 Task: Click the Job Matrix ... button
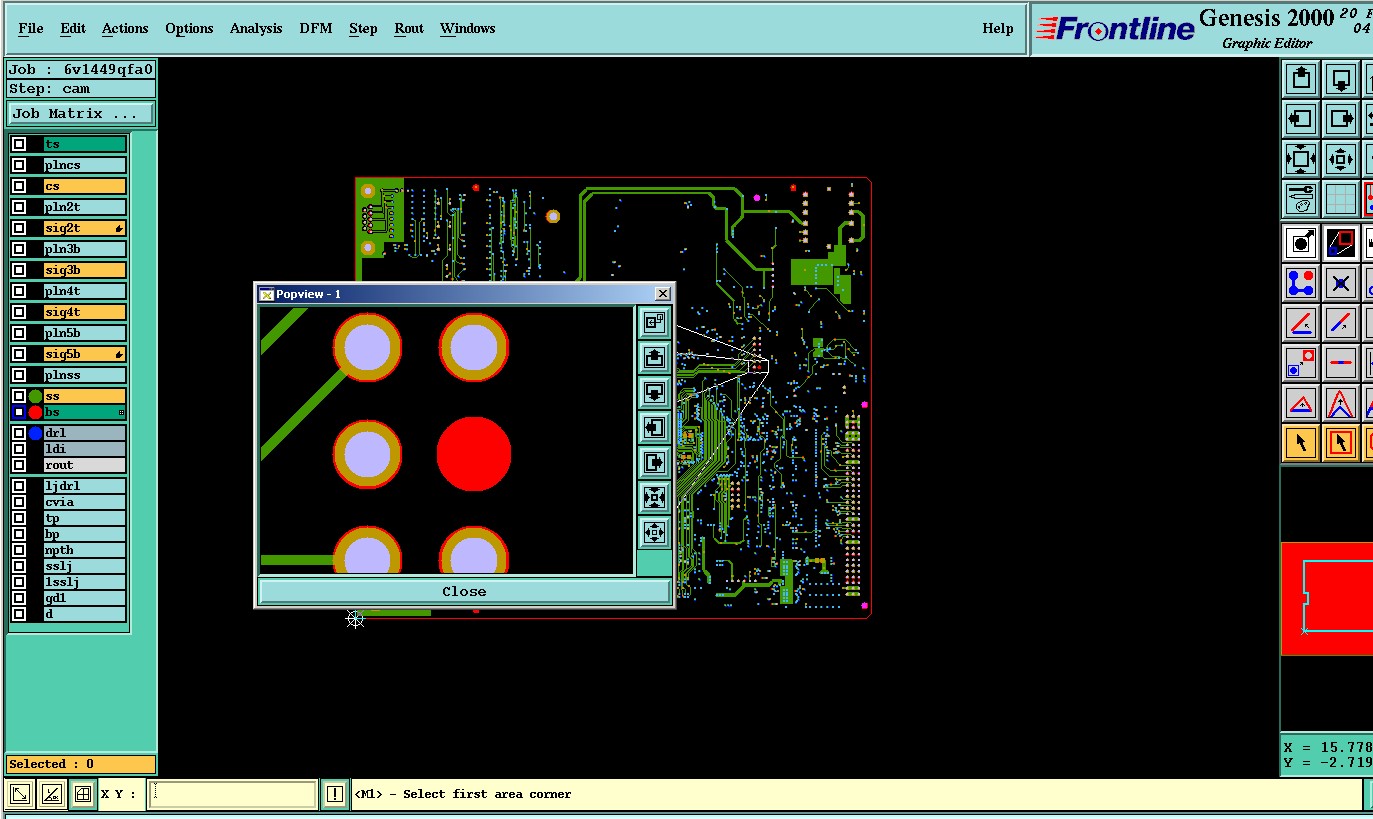81,114
